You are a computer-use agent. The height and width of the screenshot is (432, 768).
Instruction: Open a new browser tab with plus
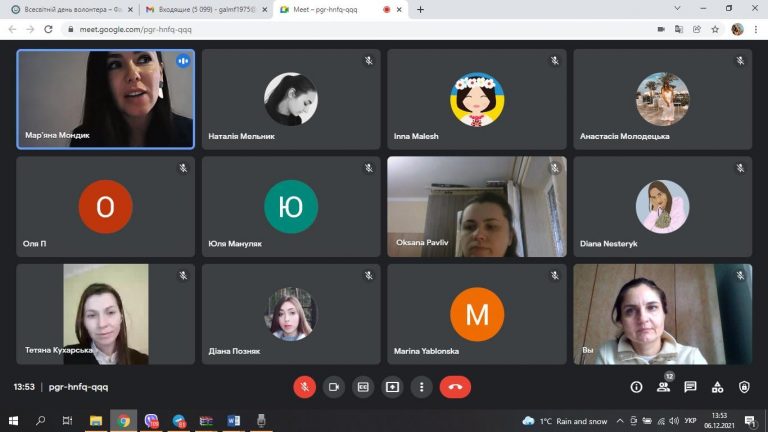point(420,9)
